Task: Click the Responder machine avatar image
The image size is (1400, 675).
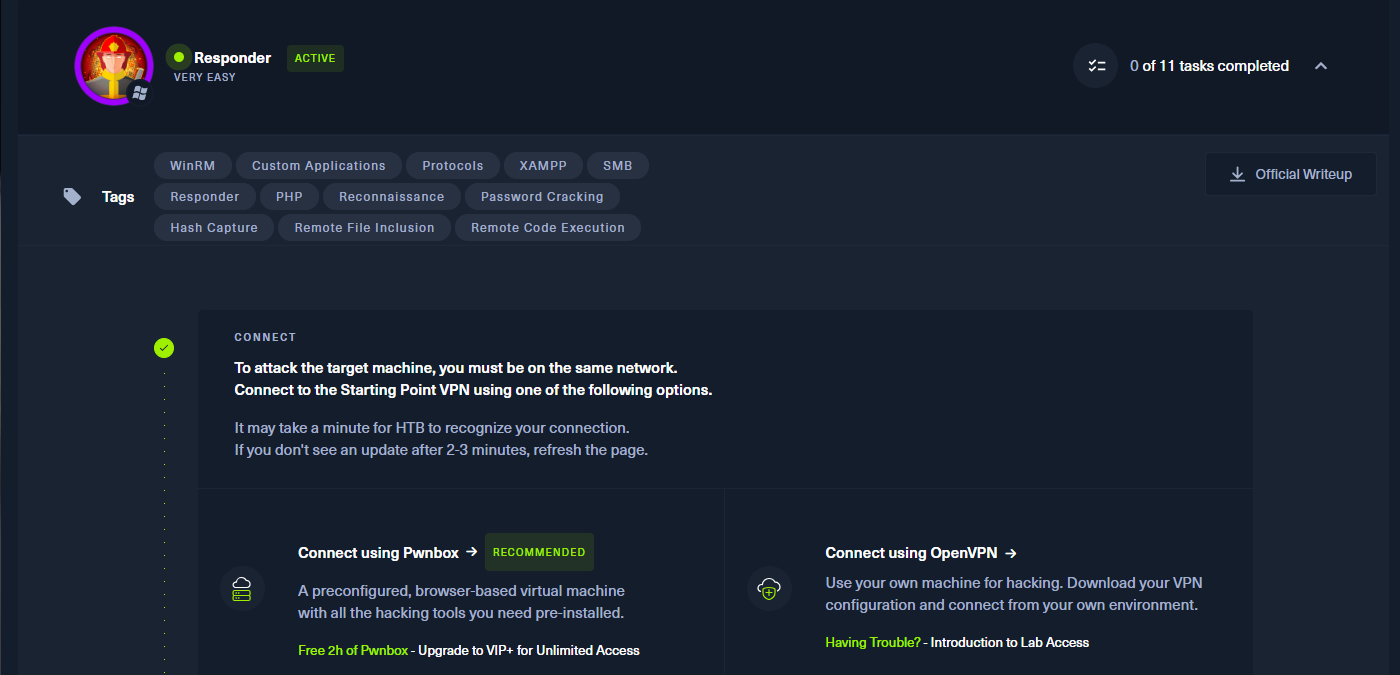Action: pos(112,64)
